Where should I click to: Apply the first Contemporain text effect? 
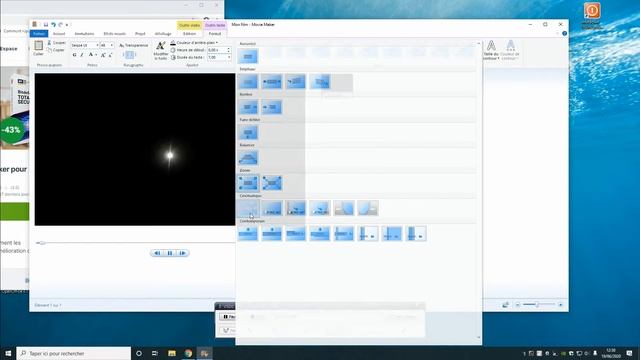[248, 234]
